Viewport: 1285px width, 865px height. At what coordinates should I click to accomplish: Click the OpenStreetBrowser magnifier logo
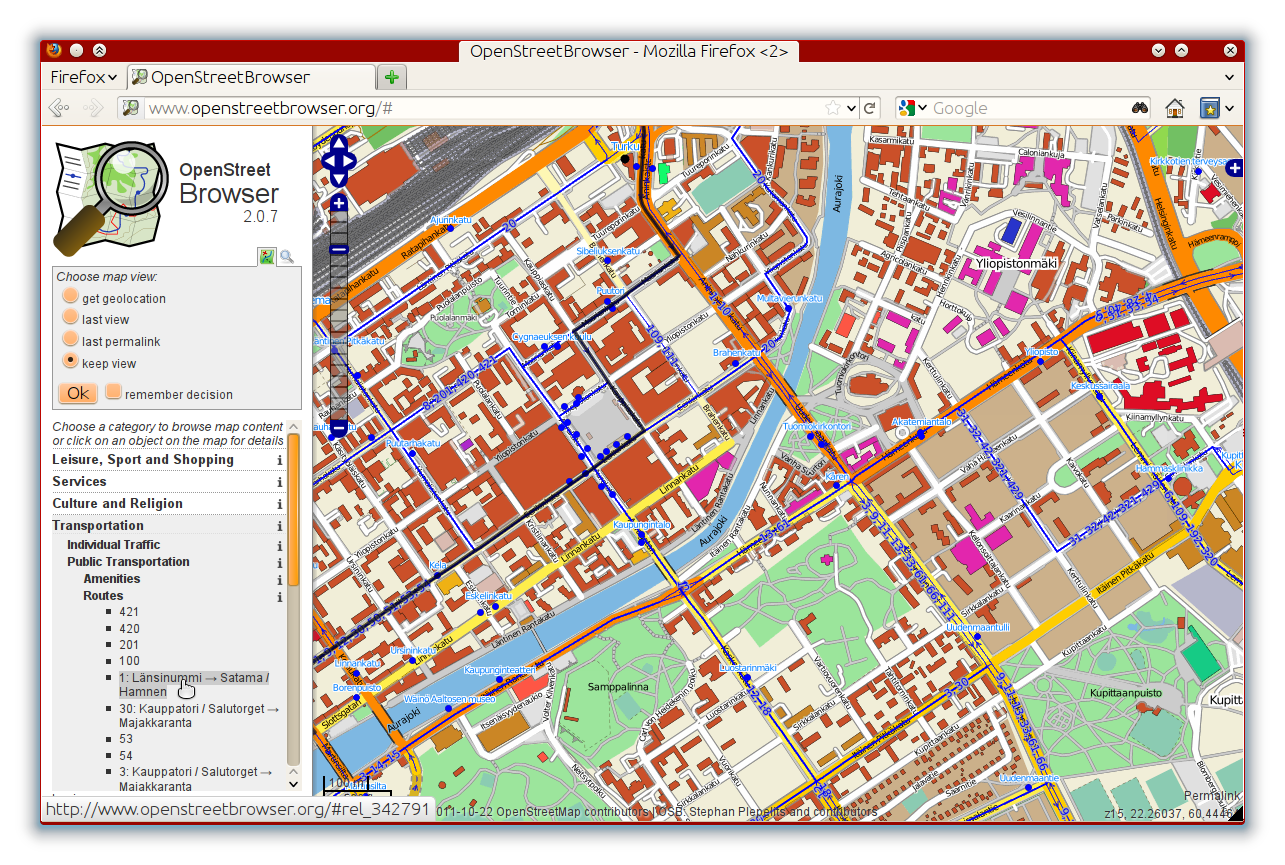(110, 198)
